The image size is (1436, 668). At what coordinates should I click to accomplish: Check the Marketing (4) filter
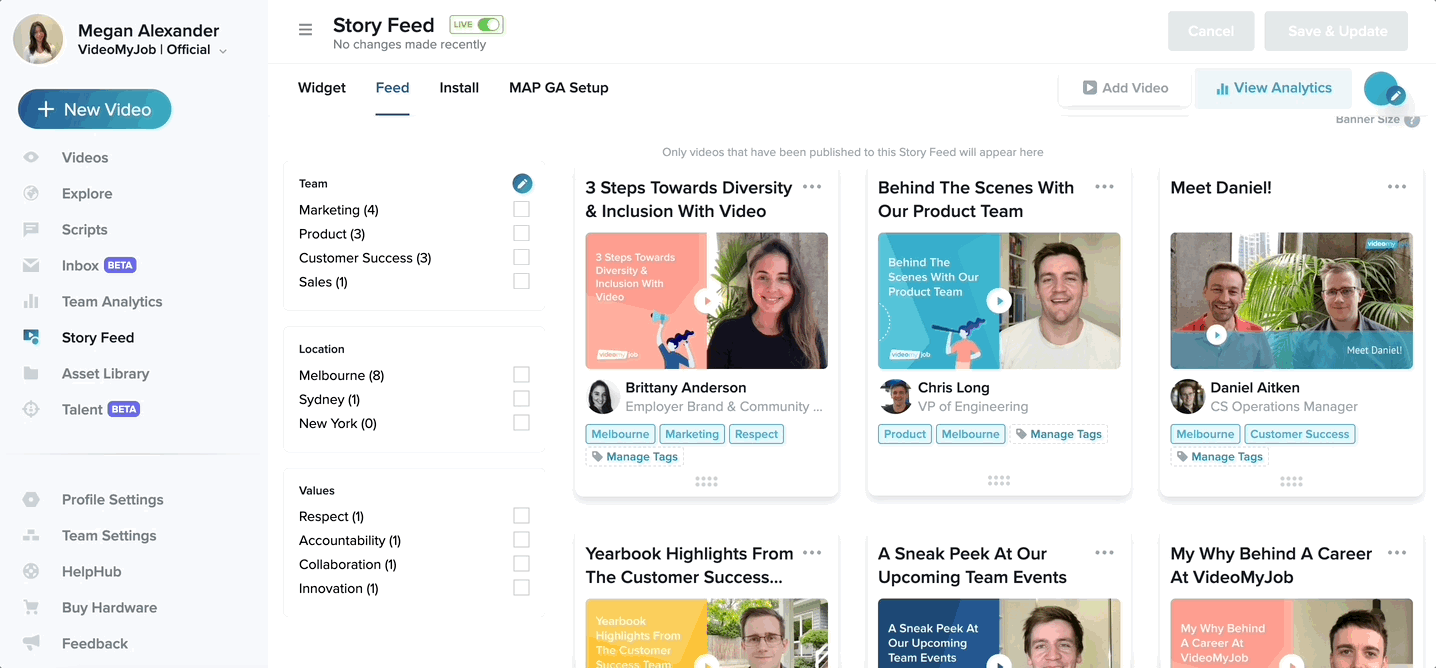(x=521, y=209)
